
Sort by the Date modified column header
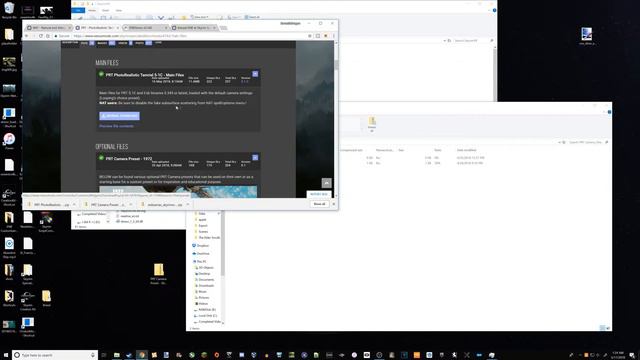[x=467, y=150]
